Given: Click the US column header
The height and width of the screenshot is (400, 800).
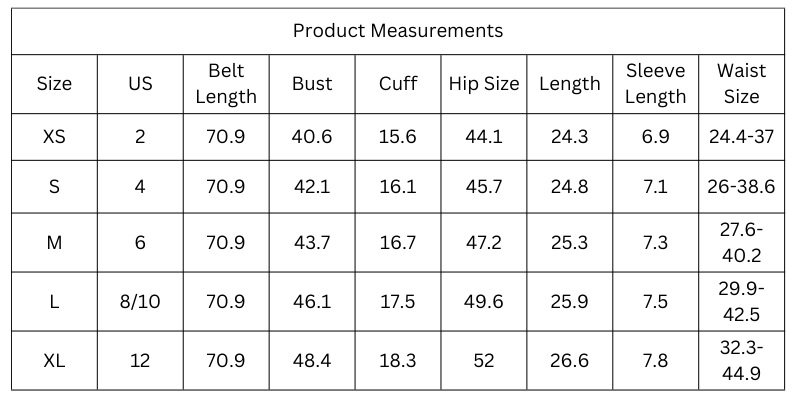Looking at the screenshot, I should (x=140, y=84).
